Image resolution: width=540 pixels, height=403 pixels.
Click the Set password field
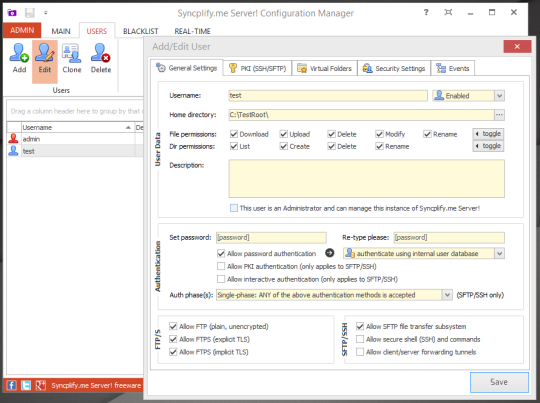pyautogui.click(x=271, y=237)
